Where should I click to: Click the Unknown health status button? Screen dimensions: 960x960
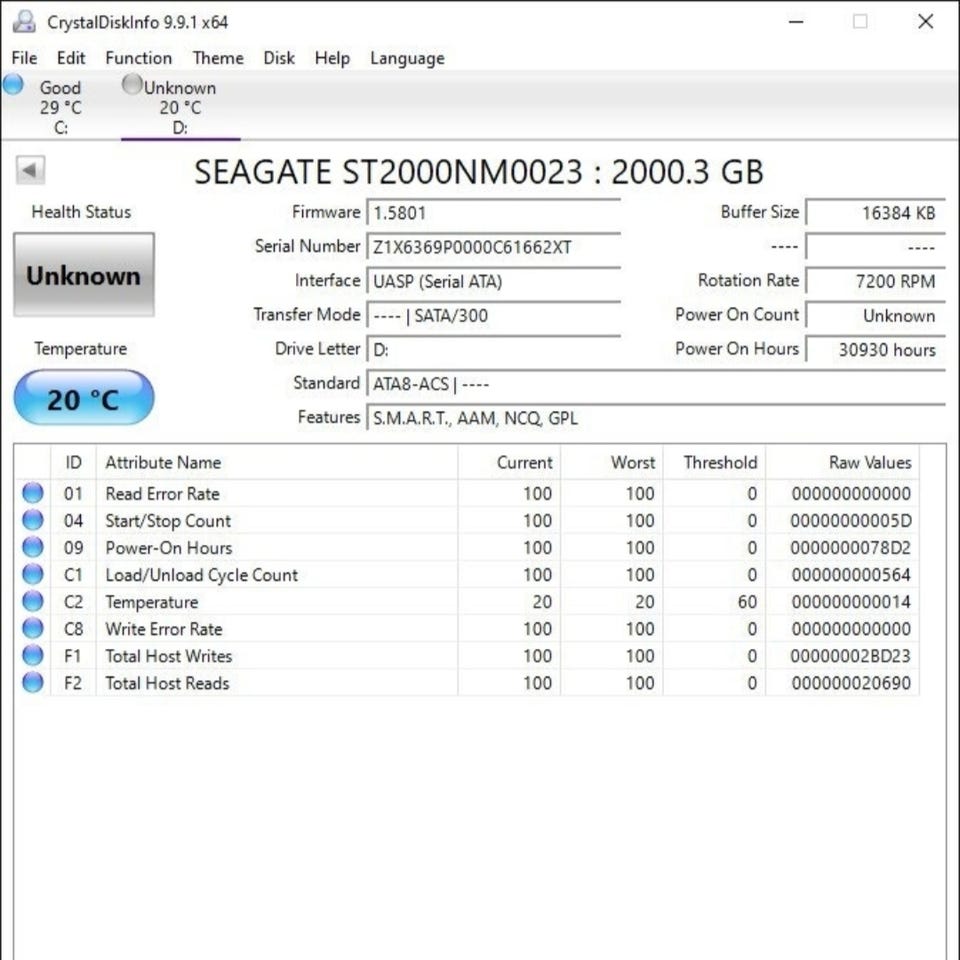coord(84,275)
